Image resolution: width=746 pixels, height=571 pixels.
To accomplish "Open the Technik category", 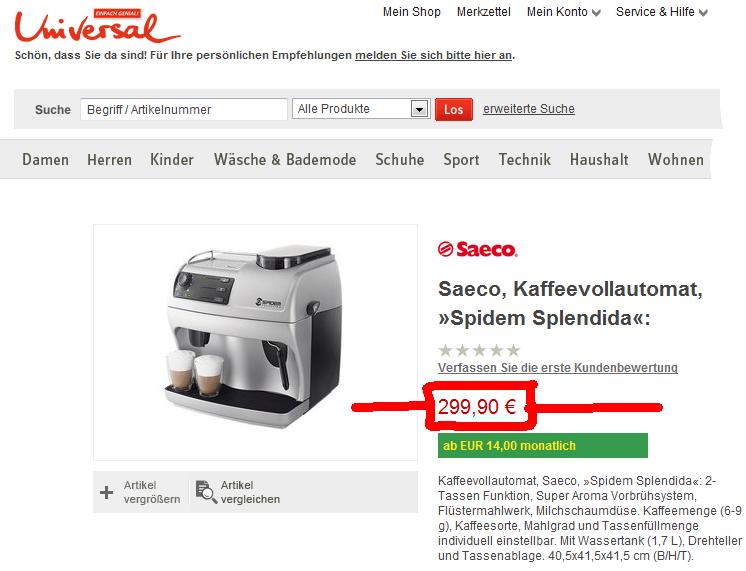I will pos(524,159).
